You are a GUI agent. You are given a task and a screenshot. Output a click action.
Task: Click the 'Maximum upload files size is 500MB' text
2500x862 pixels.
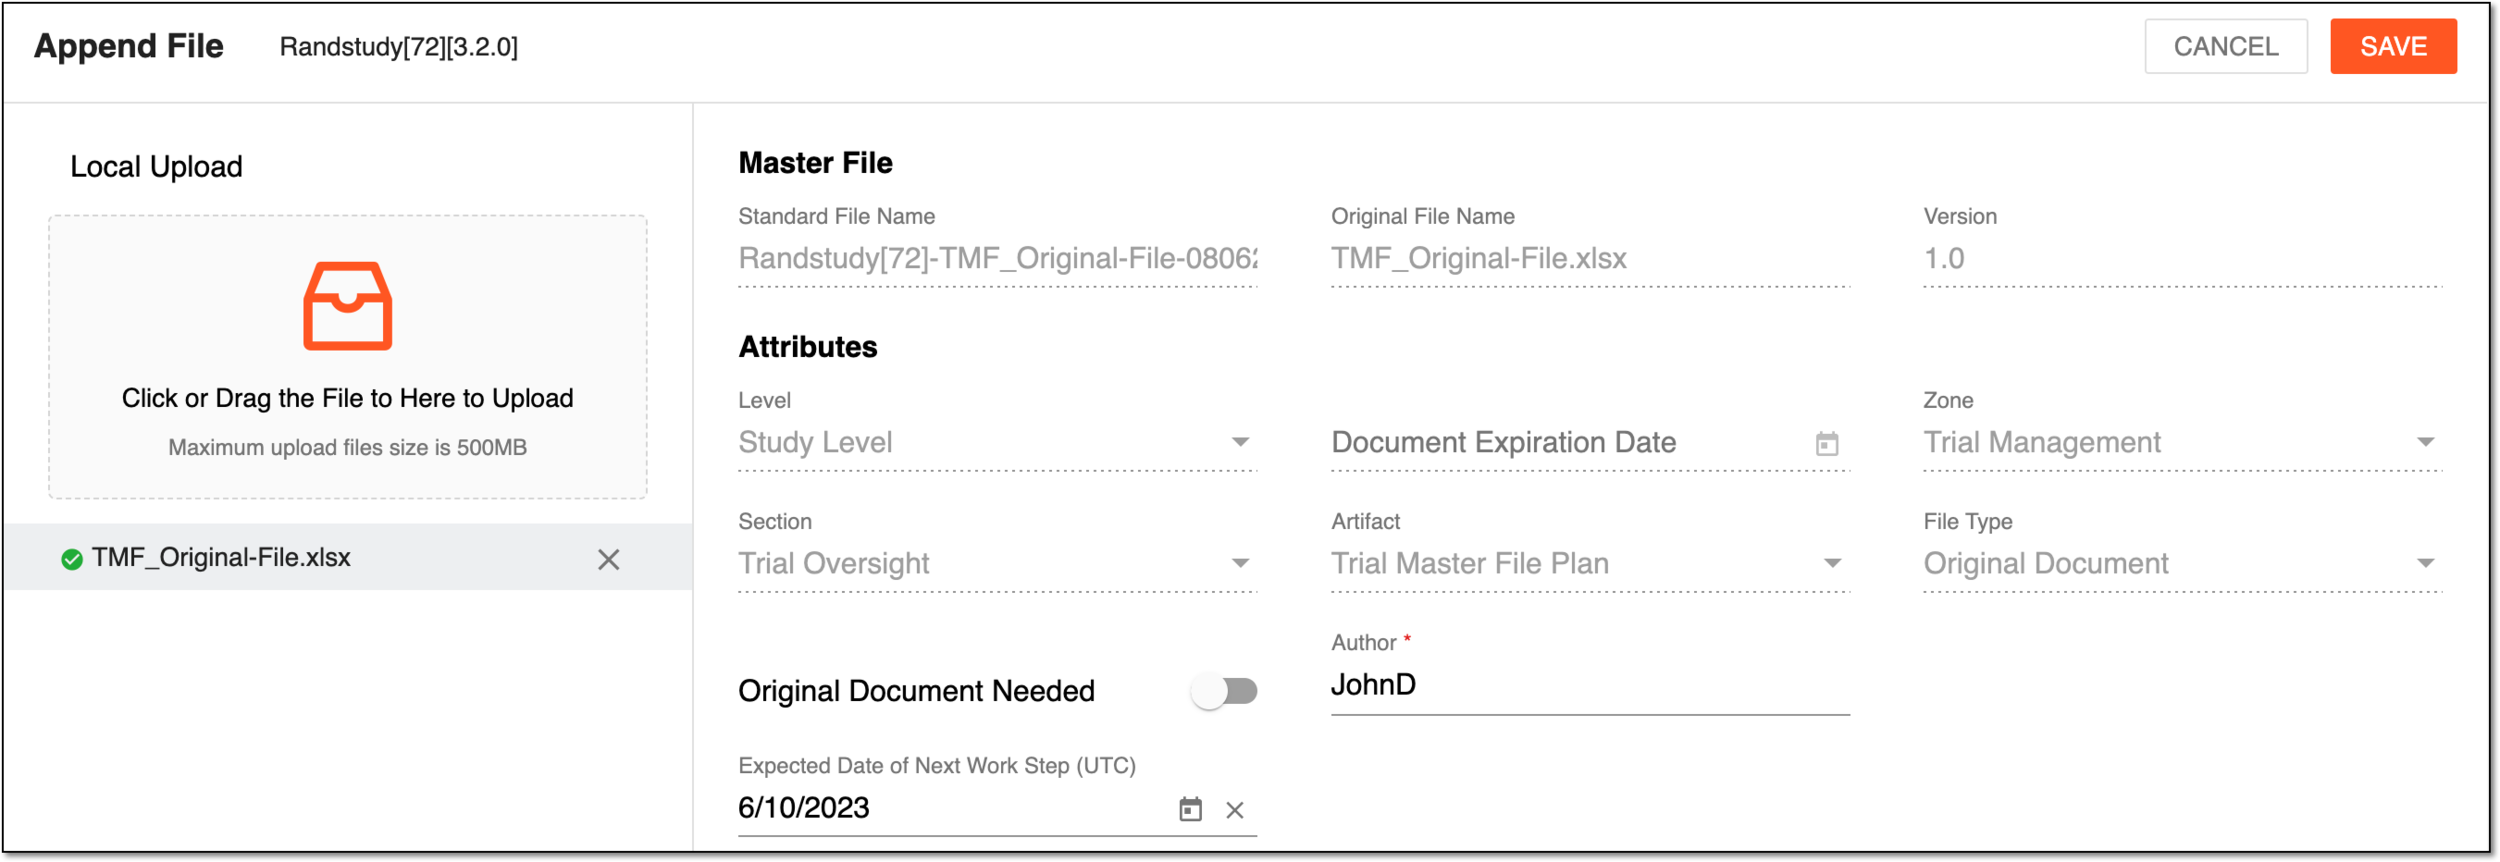347,447
